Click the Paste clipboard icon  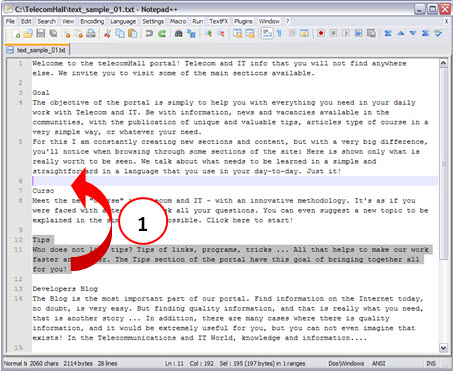(133, 33)
